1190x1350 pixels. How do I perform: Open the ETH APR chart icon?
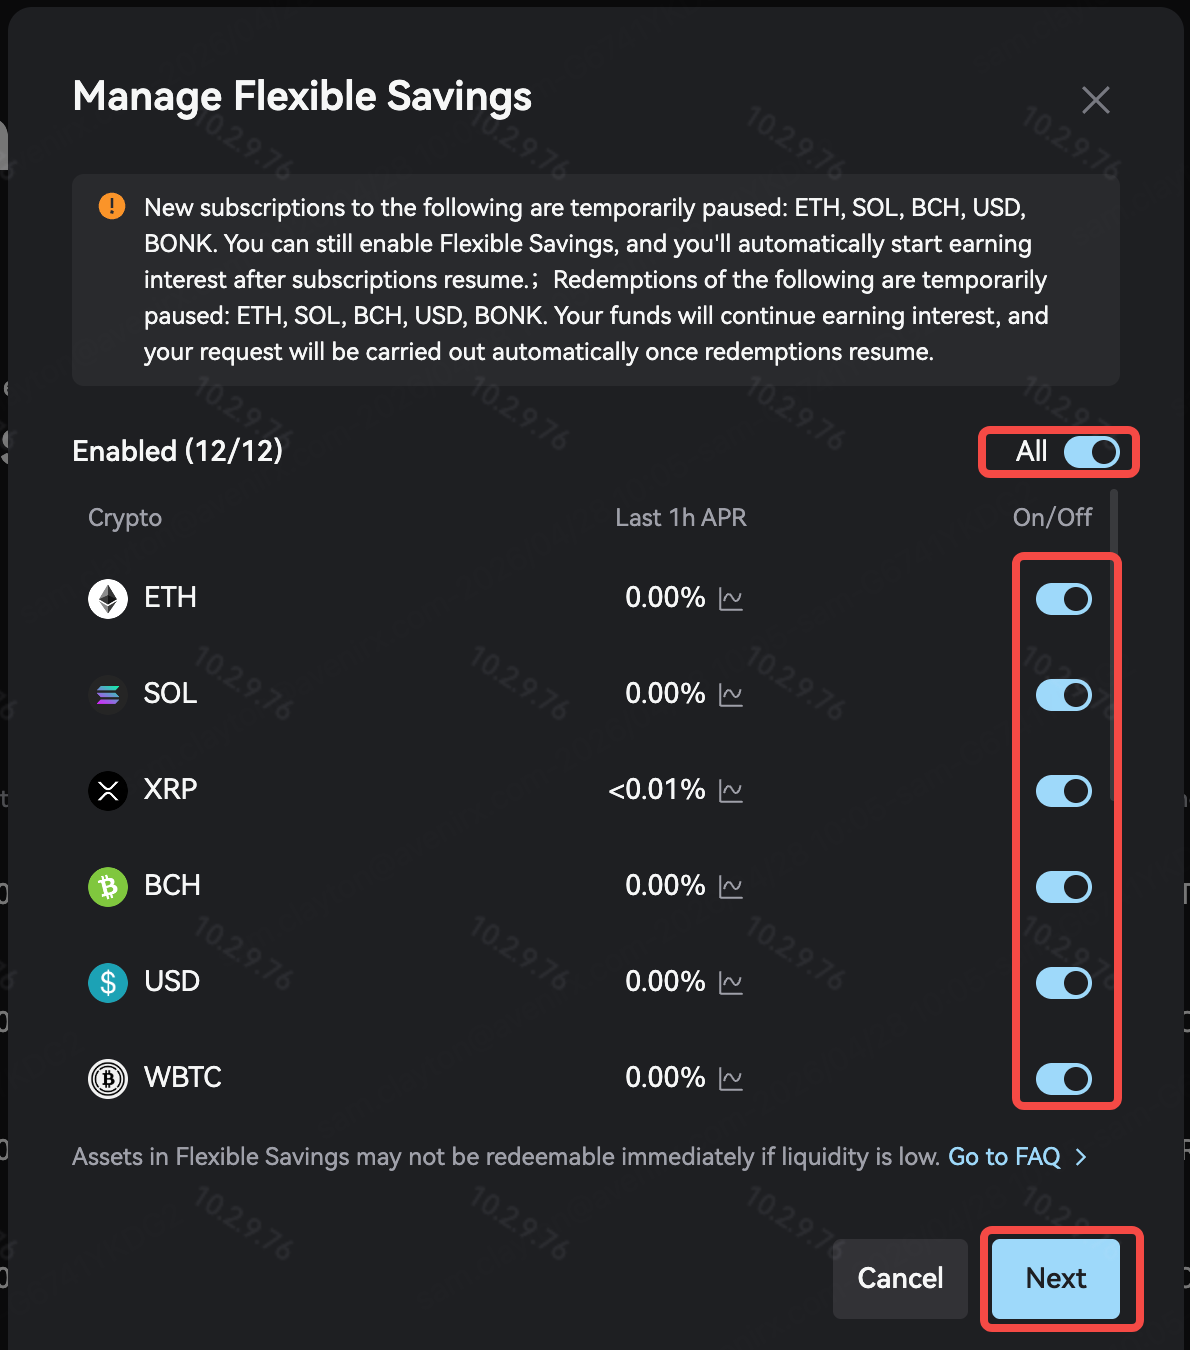pyautogui.click(x=731, y=600)
